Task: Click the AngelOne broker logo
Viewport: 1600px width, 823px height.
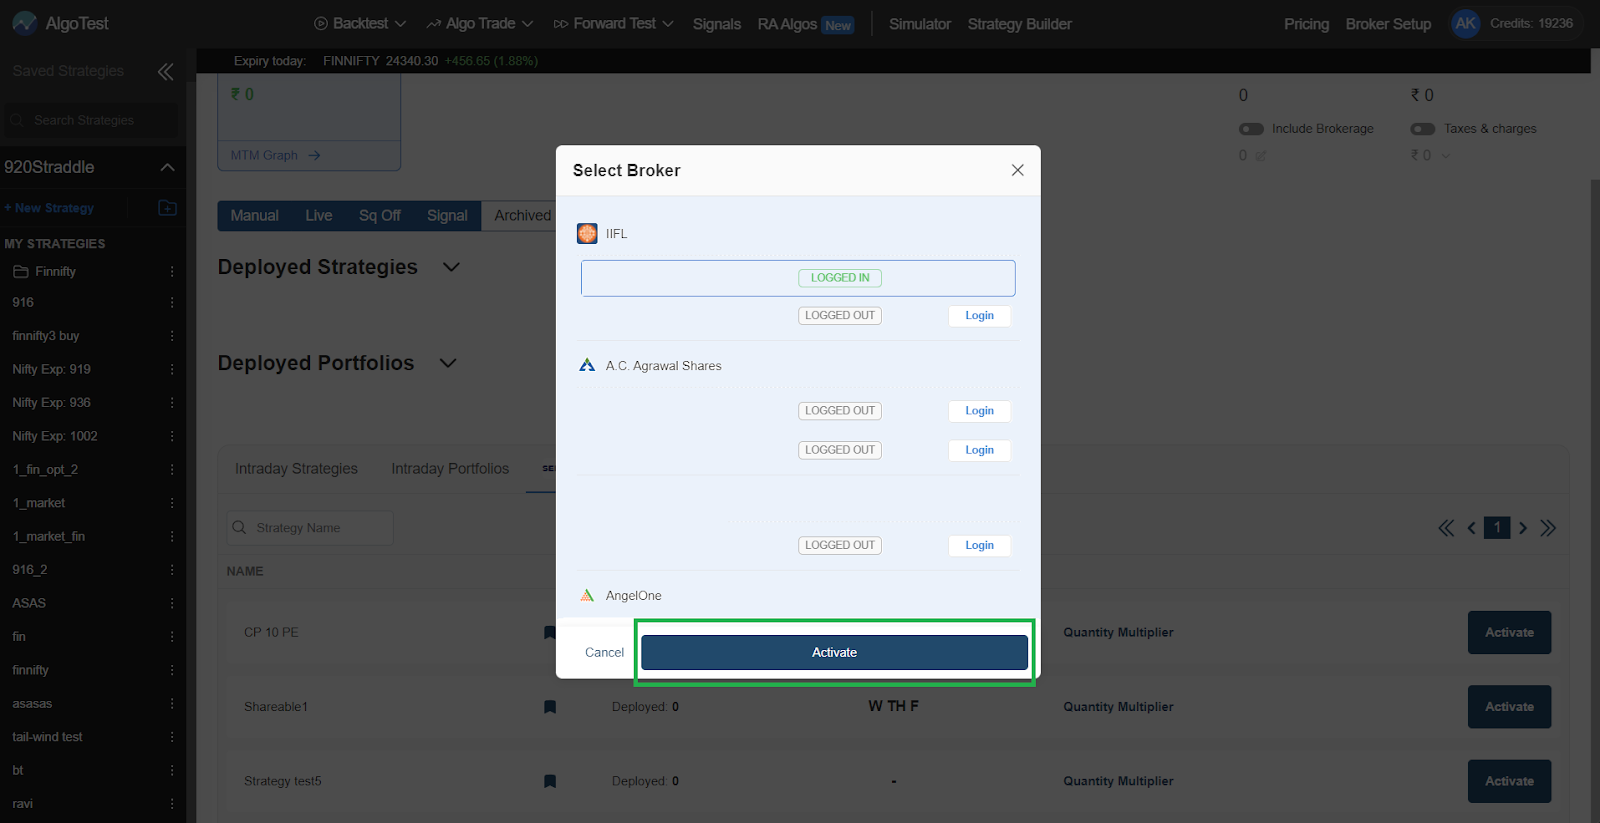Action: 587,596
